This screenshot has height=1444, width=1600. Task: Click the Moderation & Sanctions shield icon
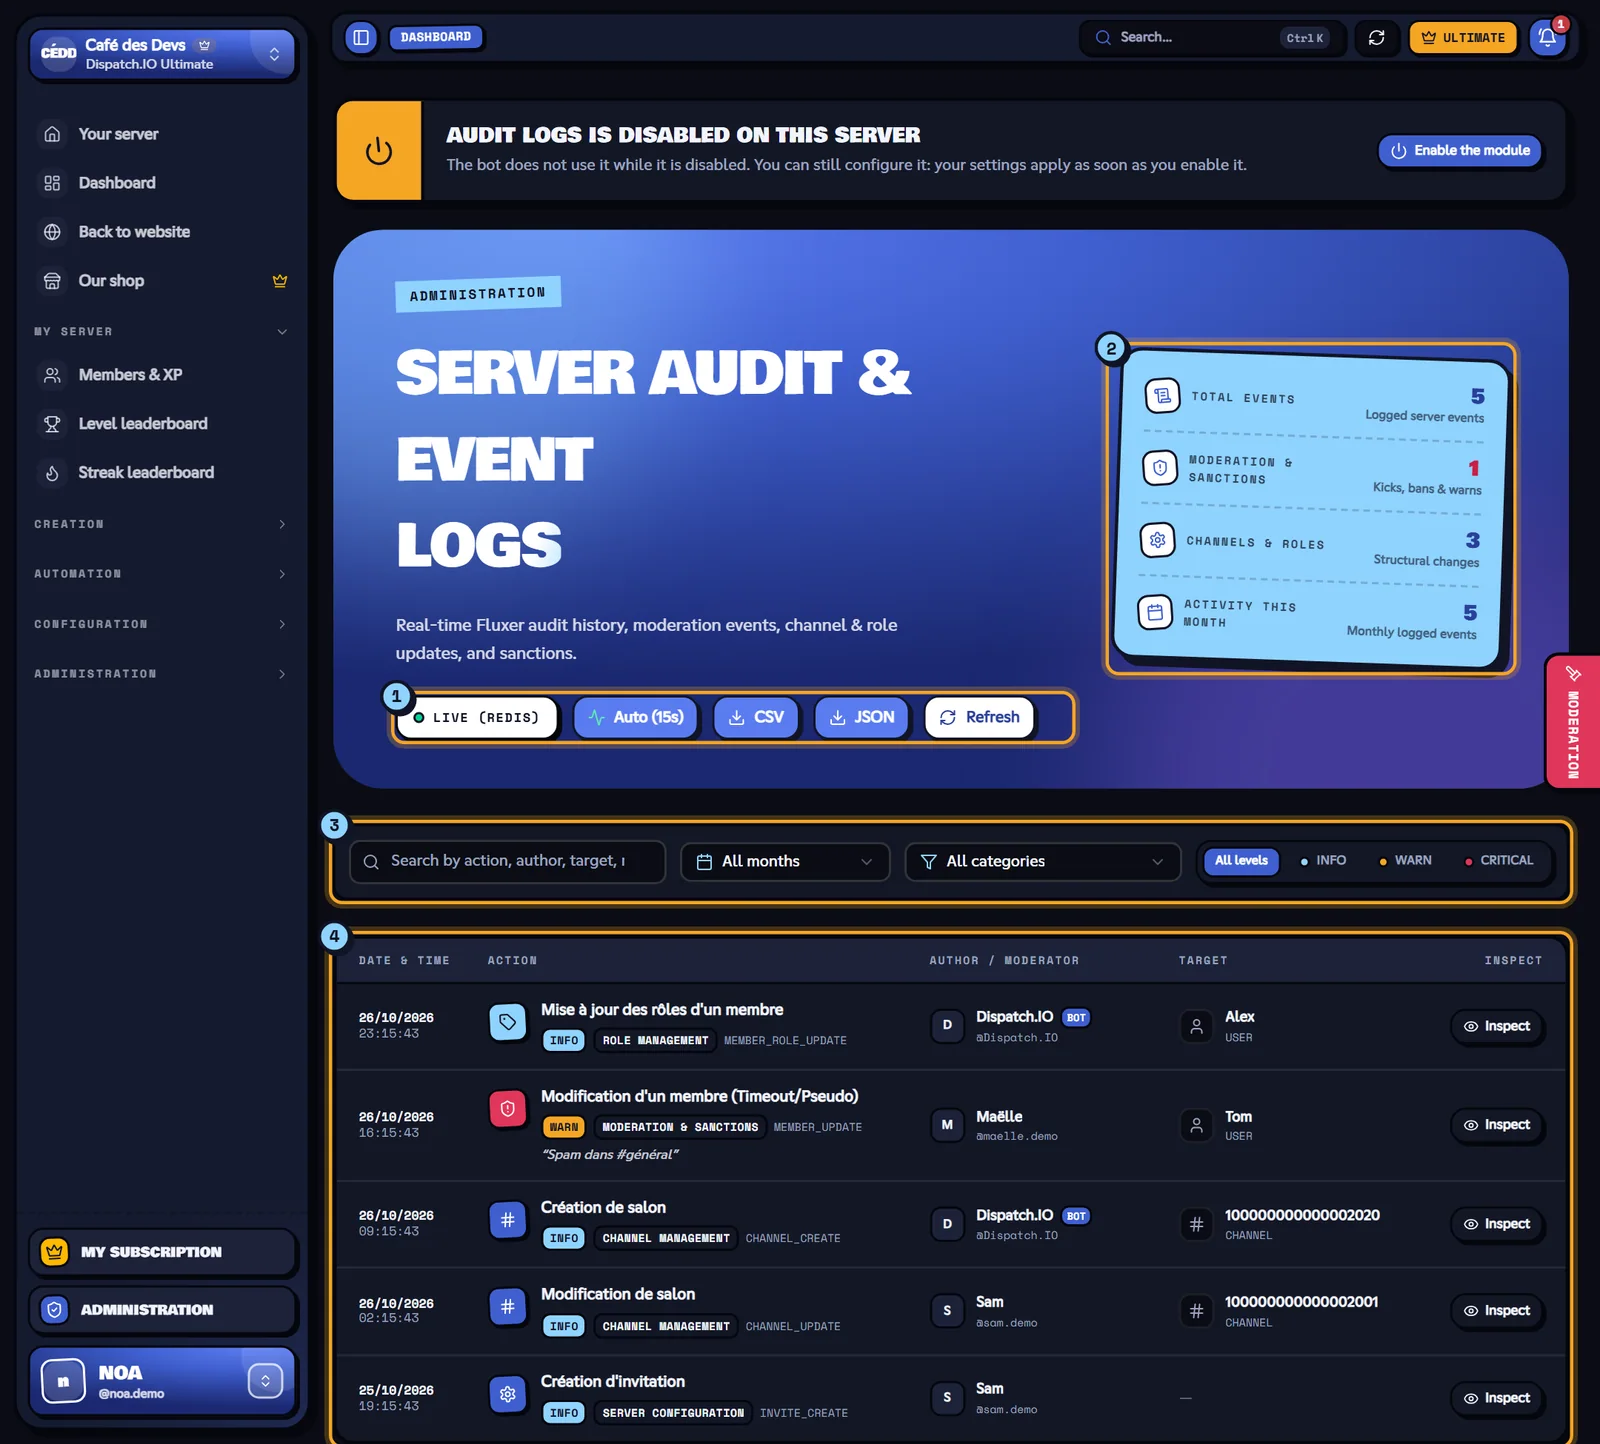[1160, 468]
